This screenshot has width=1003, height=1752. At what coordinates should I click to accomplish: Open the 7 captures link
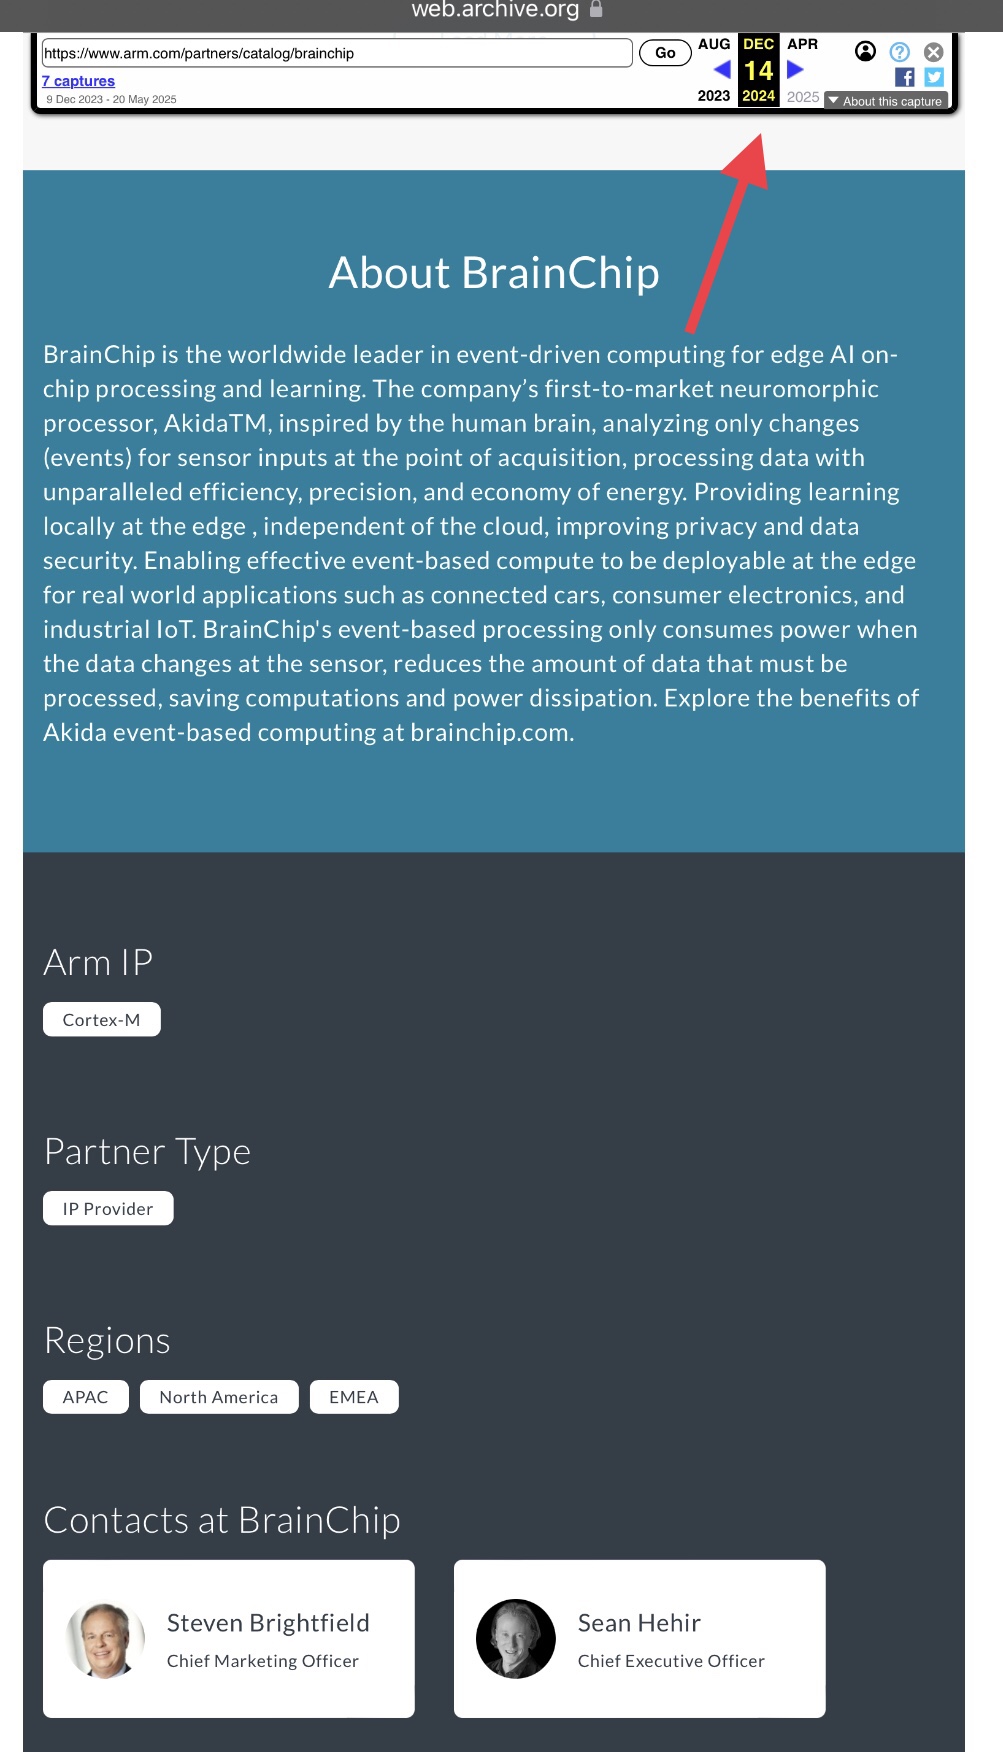78,81
